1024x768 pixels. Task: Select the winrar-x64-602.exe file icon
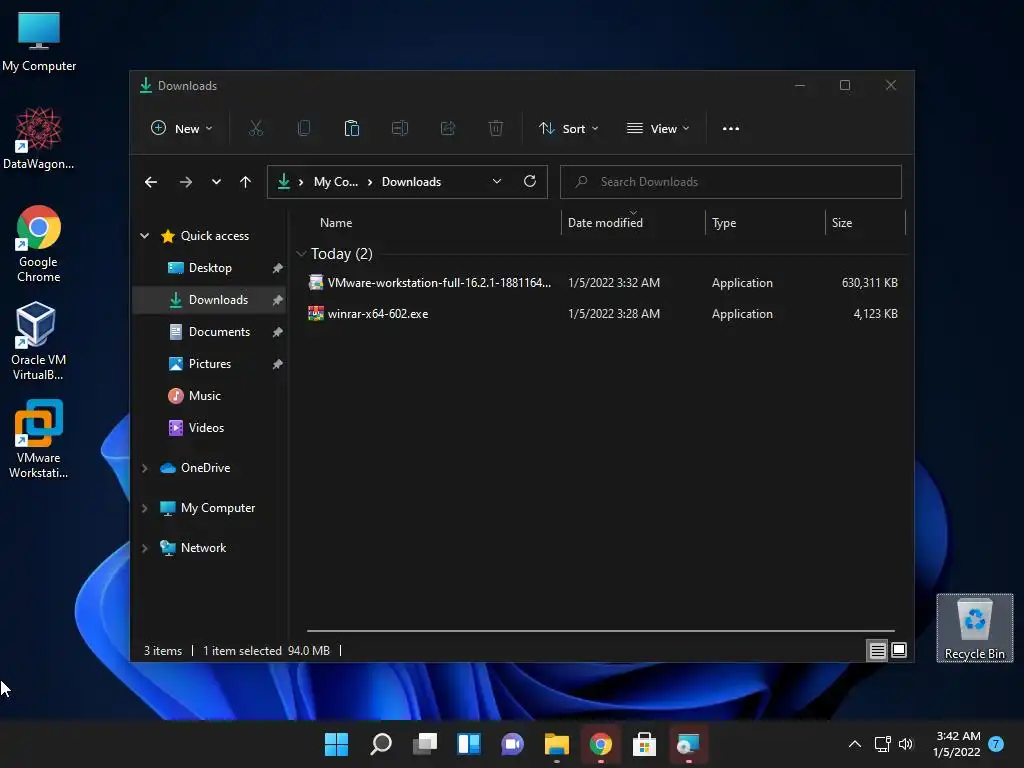315,314
